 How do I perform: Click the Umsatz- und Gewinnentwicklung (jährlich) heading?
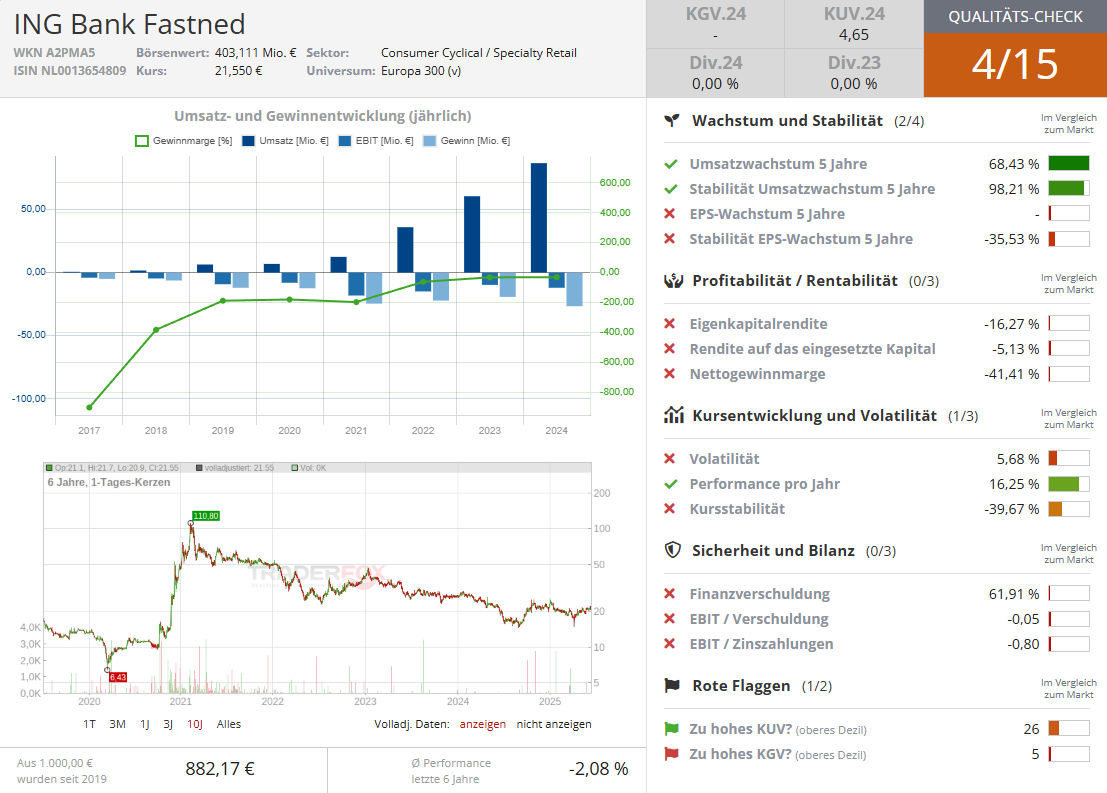323,116
